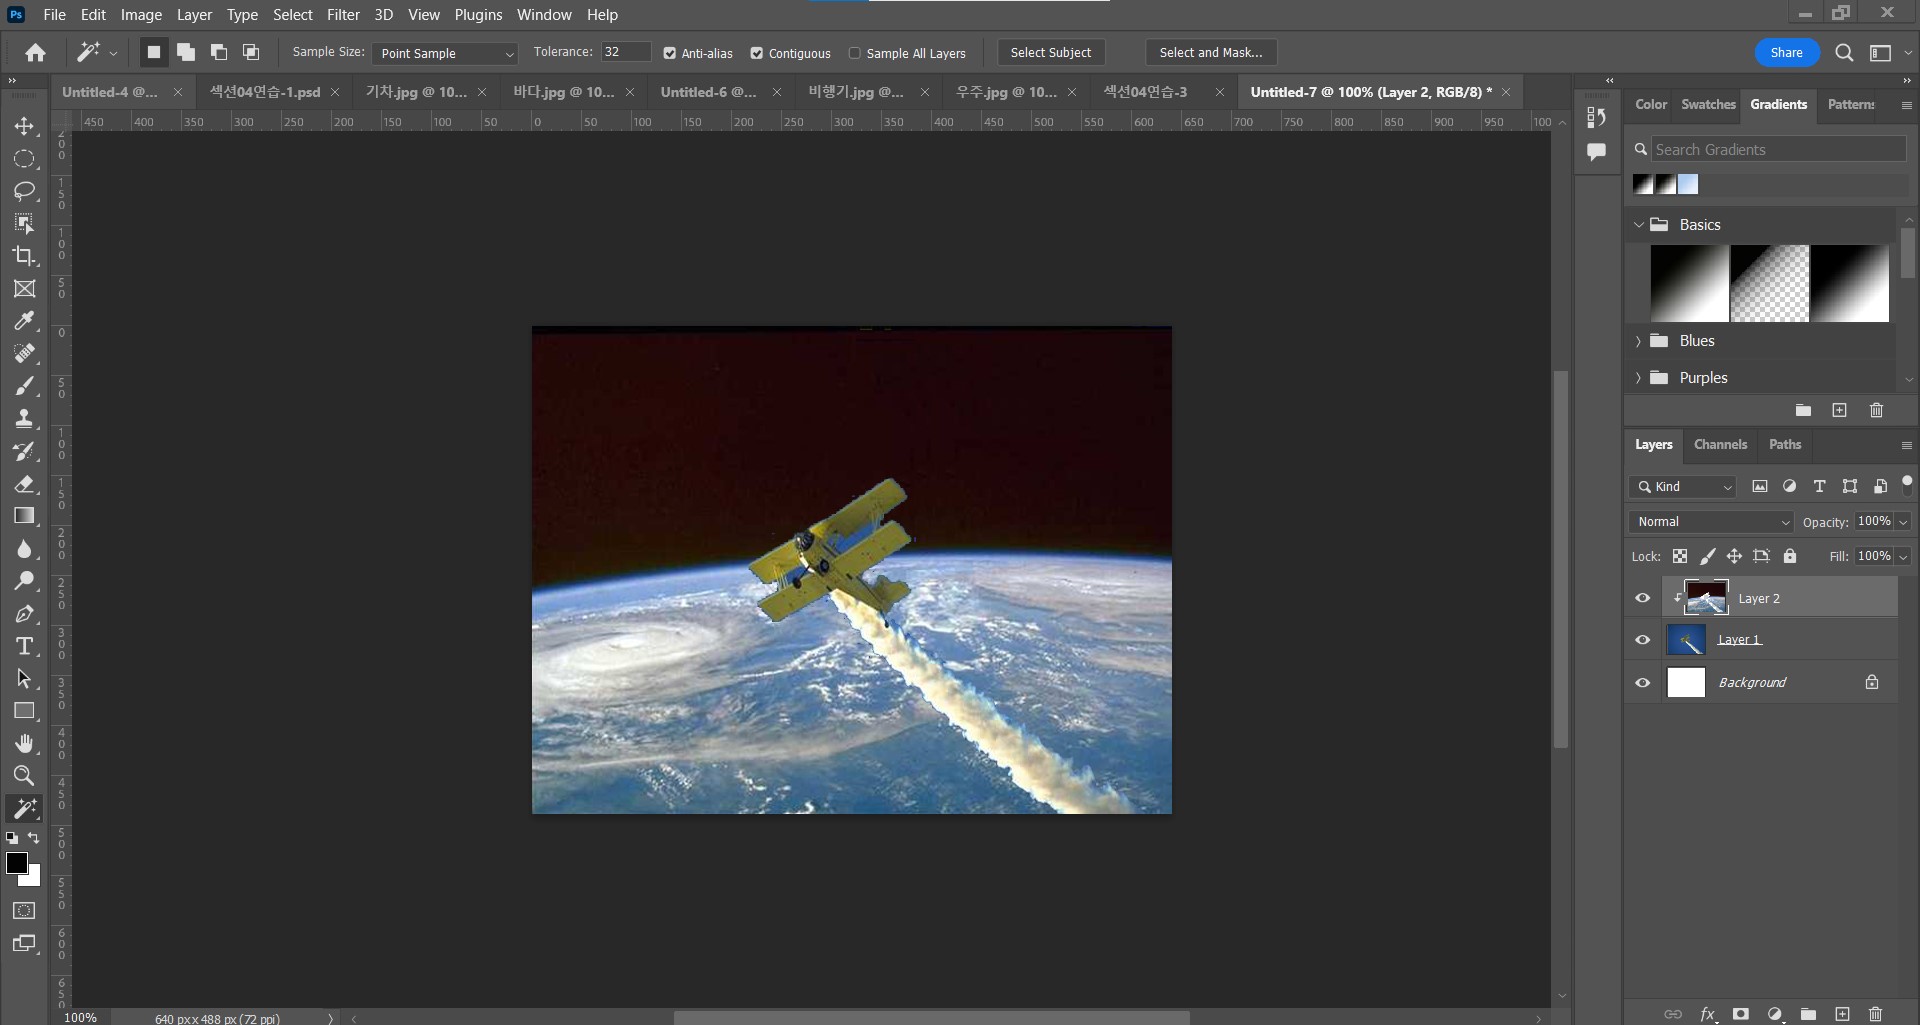Toggle the Lock all padlock icon

[x=1790, y=556]
